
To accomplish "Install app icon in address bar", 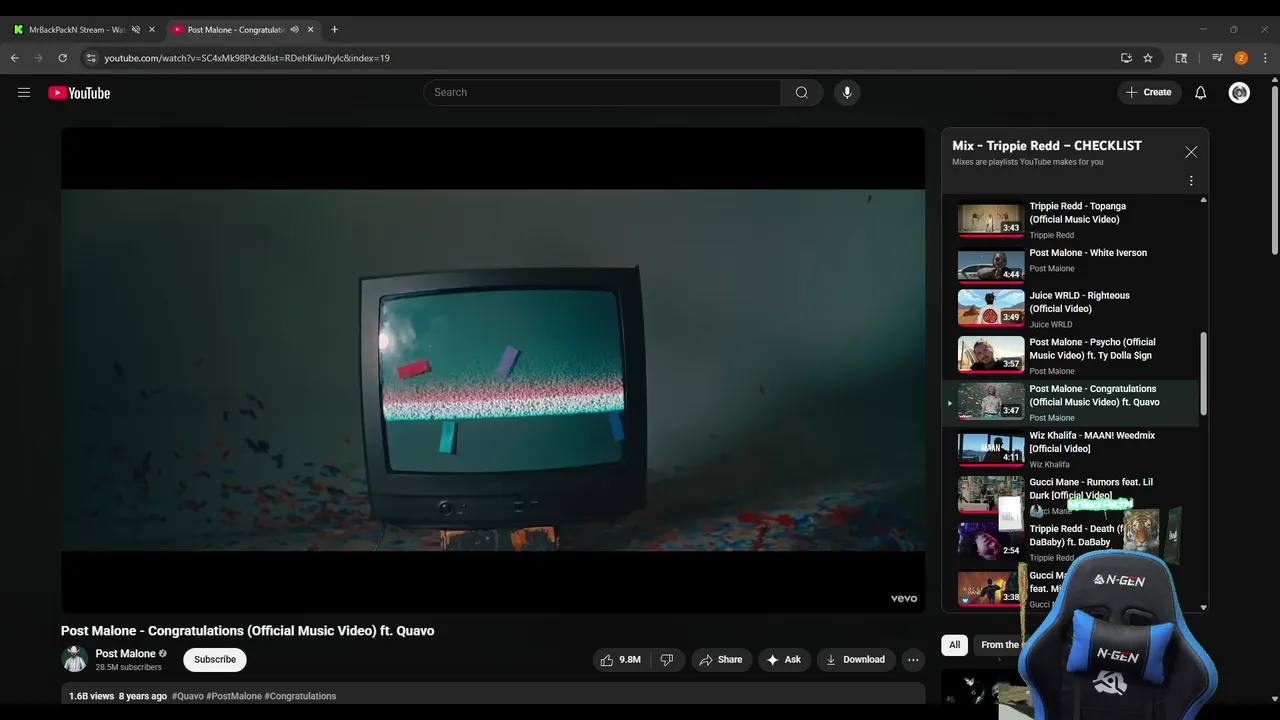I will 1126,58.
